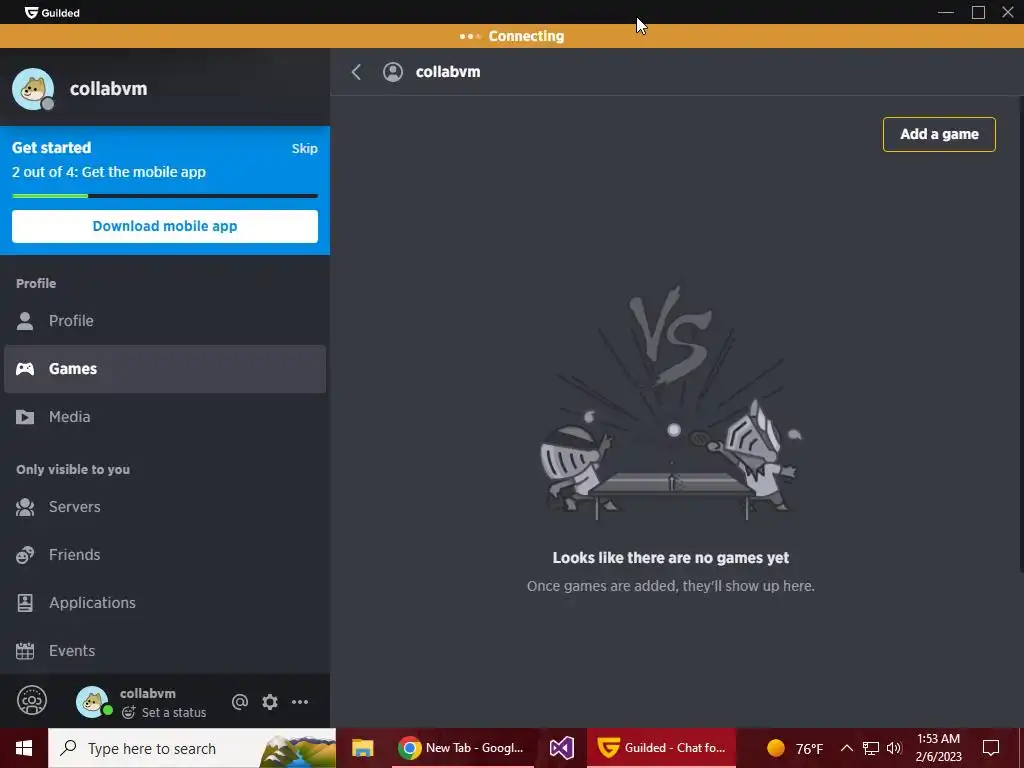The height and width of the screenshot is (768, 1024).
Task: Click the network tray icon
Action: pos(871,748)
